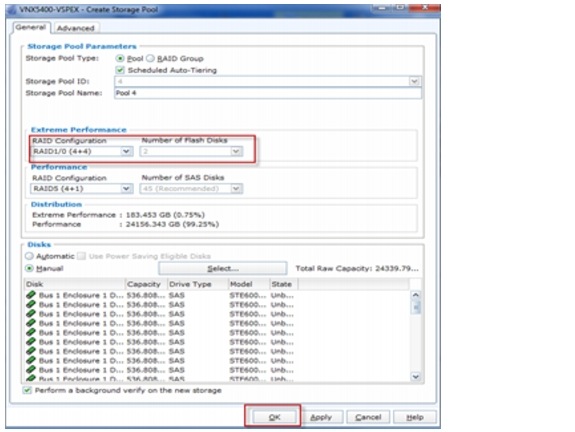Select Manual disk selection radio button
The height and width of the screenshot is (432, 575).
pos(29,268)
